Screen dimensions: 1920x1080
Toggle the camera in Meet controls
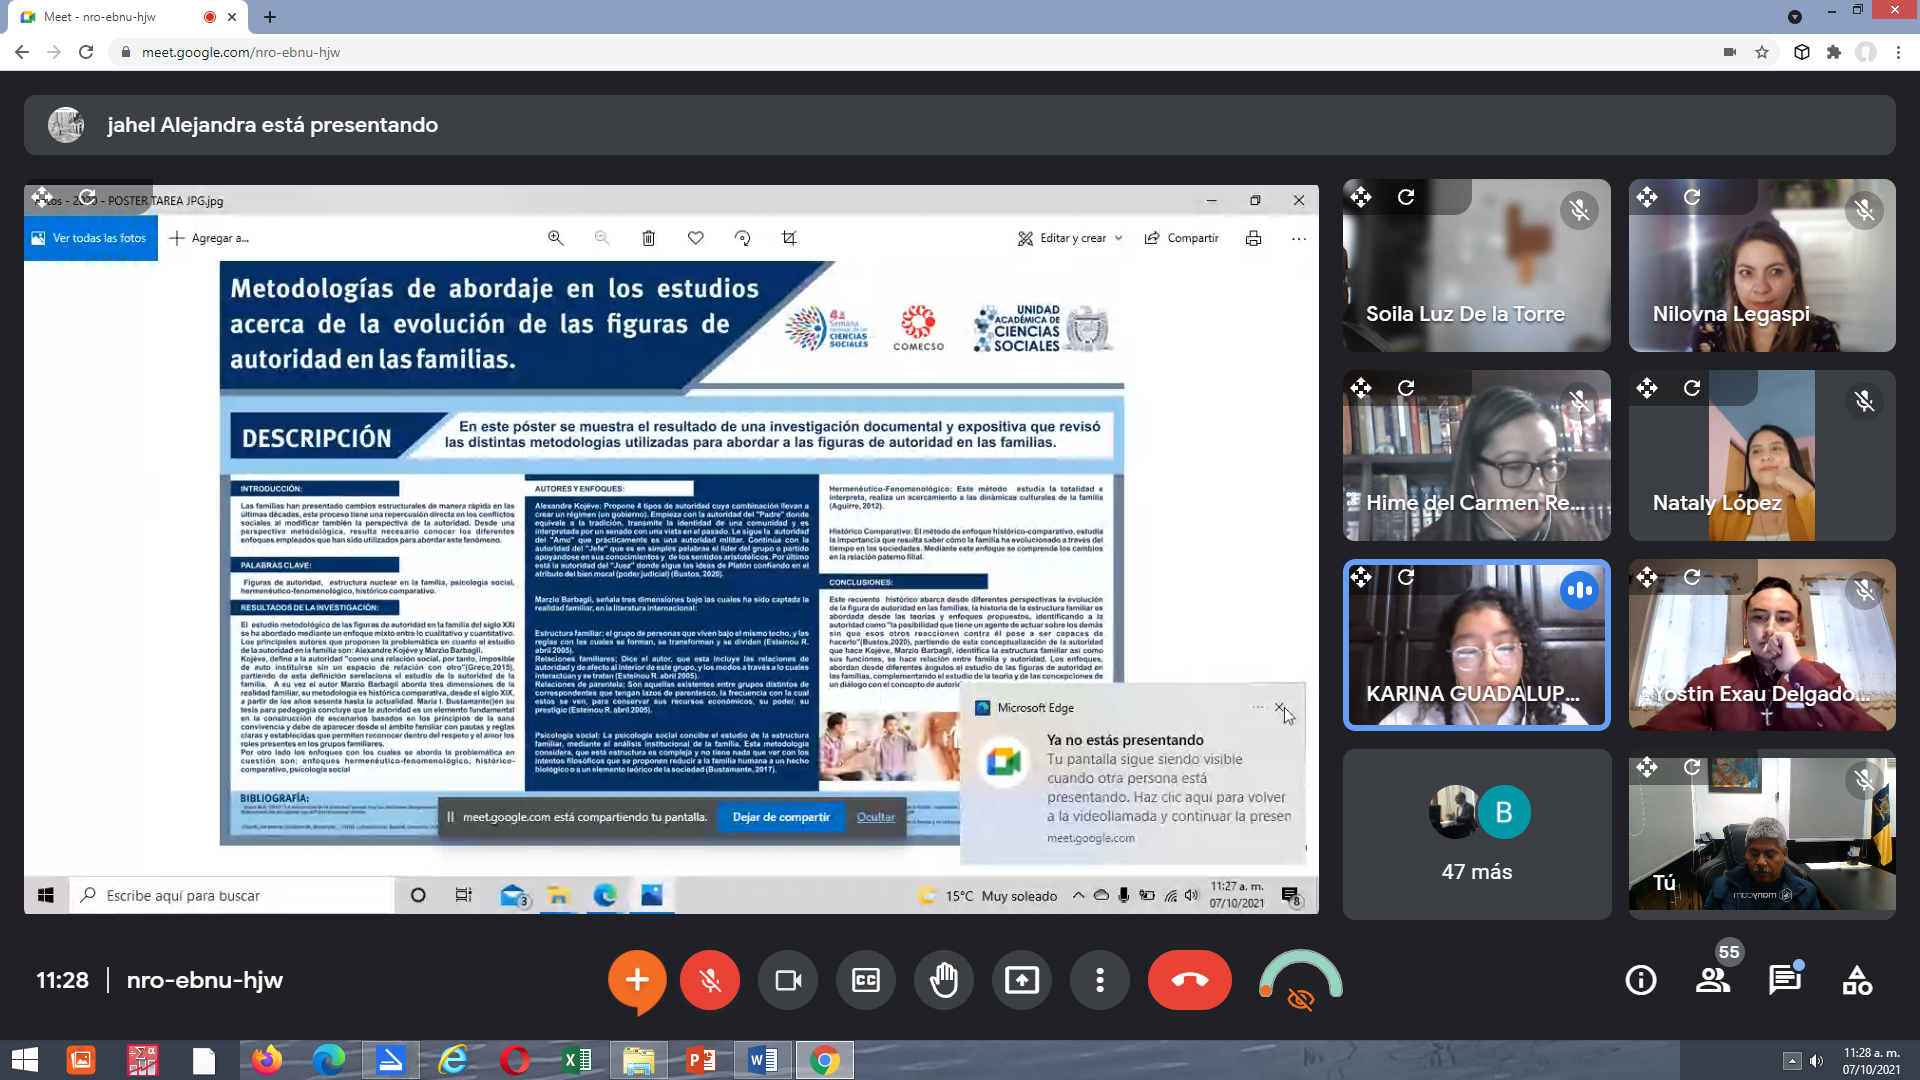[788, 980]
